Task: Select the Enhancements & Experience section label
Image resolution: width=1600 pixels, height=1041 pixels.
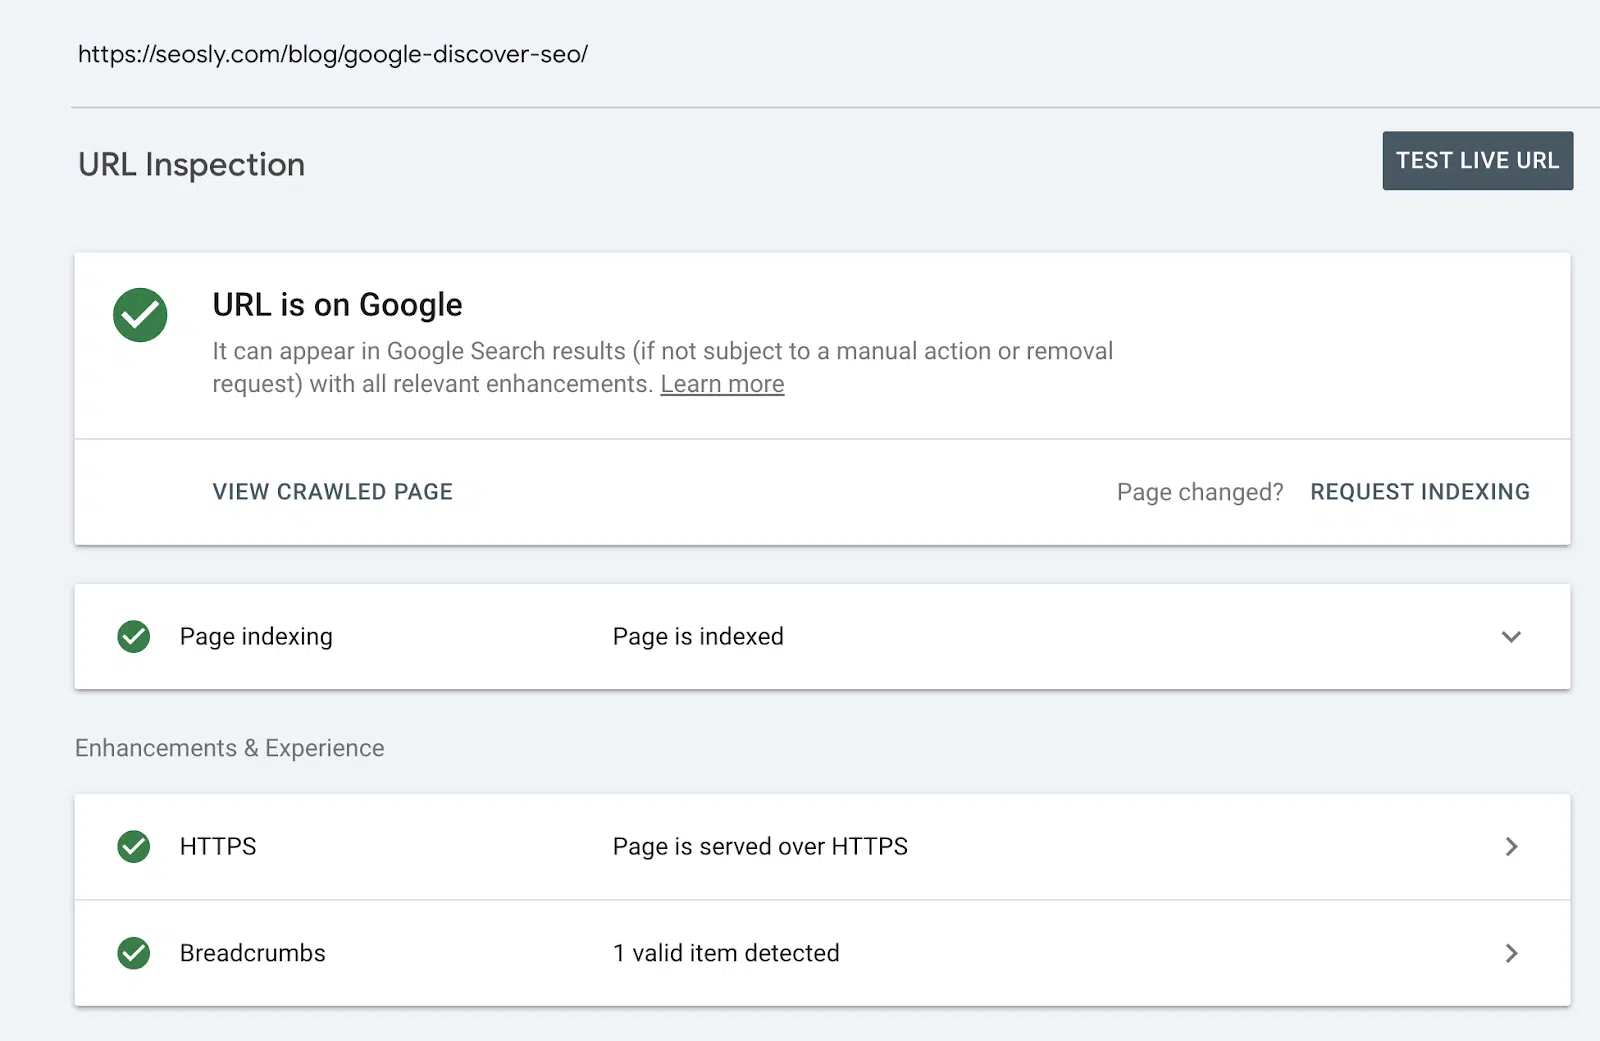Action: coord(230,747)
